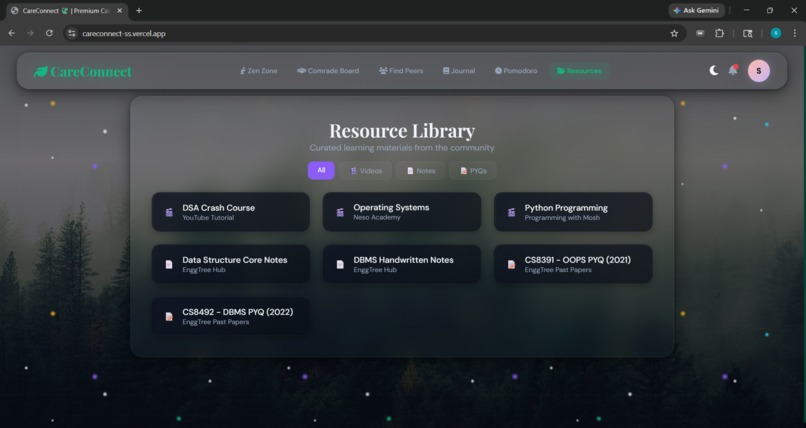The height and width of the screenshot is (428, 806).
Task: Open browser extensions puzzle icon
Action: 720,33
